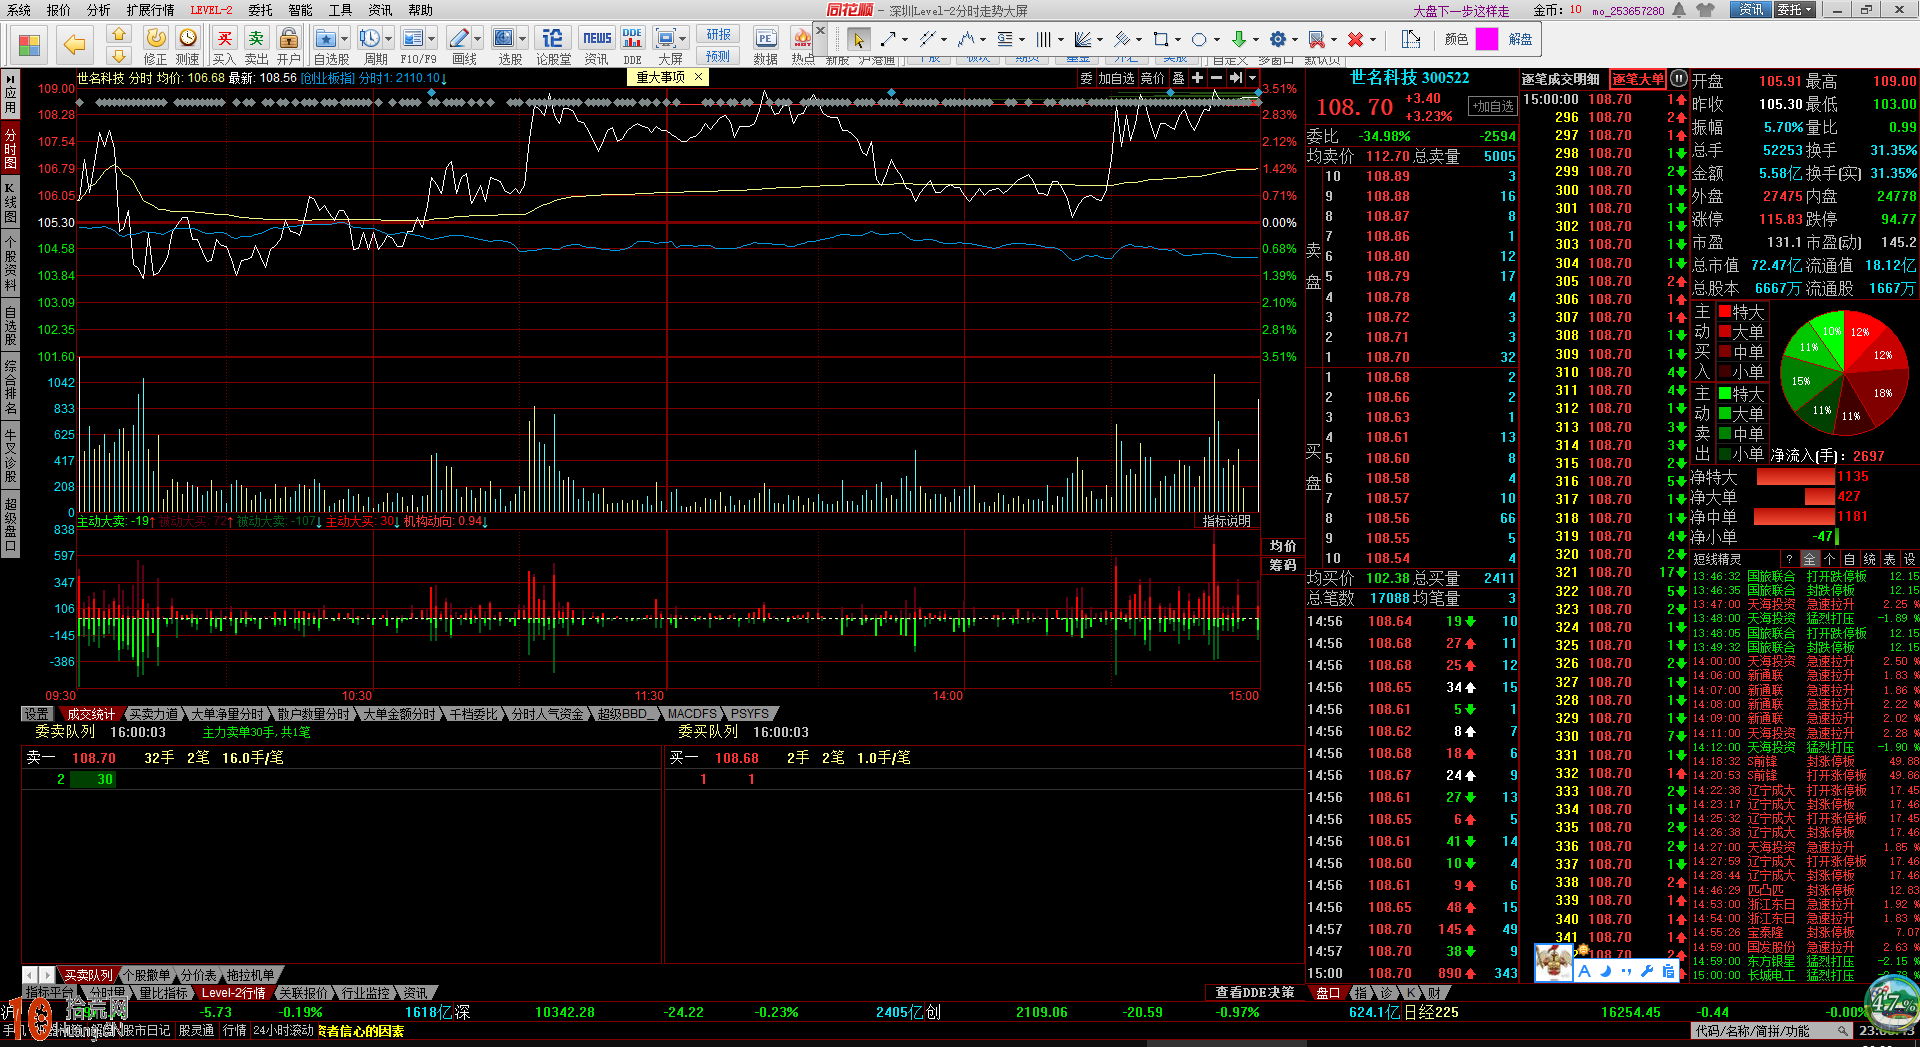The height and width of the screenshot is (1047, 1920).
Task: Click the 开户 padlock icon
Action: (x=289, y=39)
